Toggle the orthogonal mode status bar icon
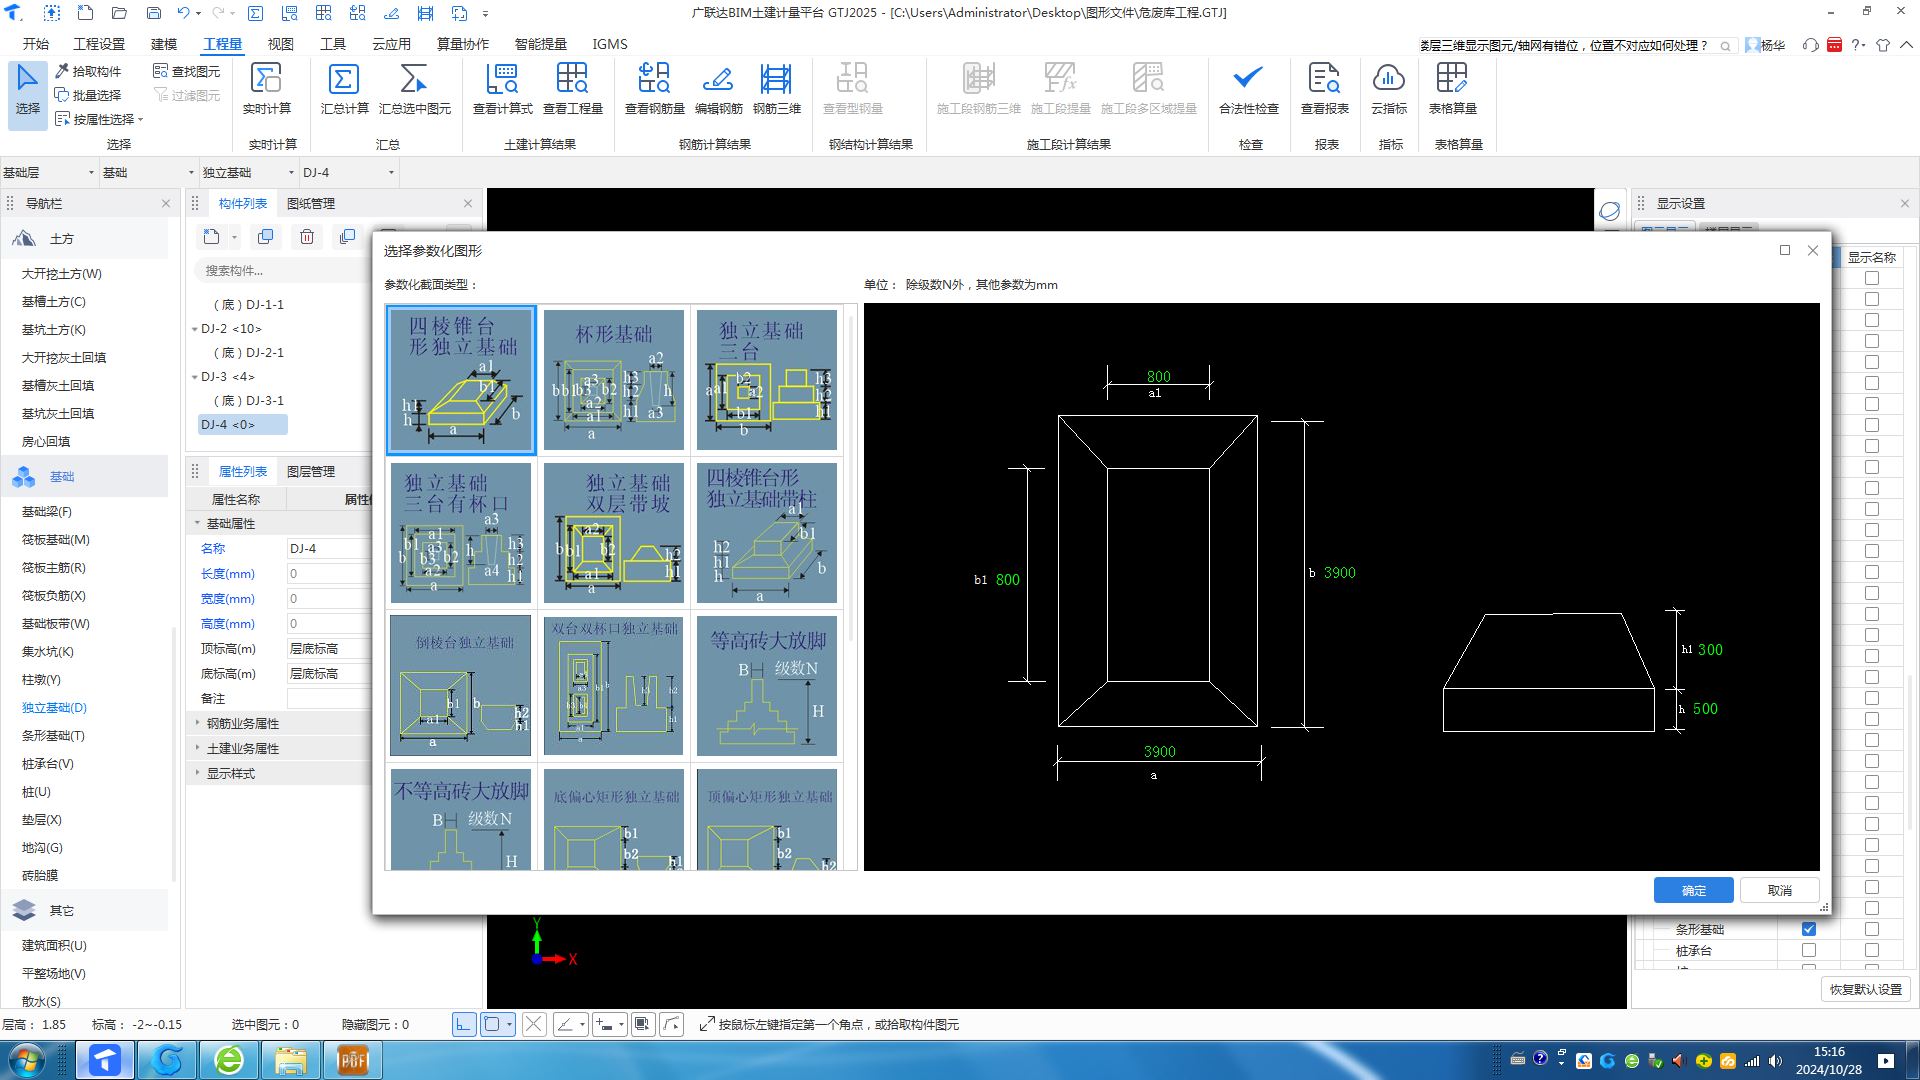 (x=464, y=1024)
